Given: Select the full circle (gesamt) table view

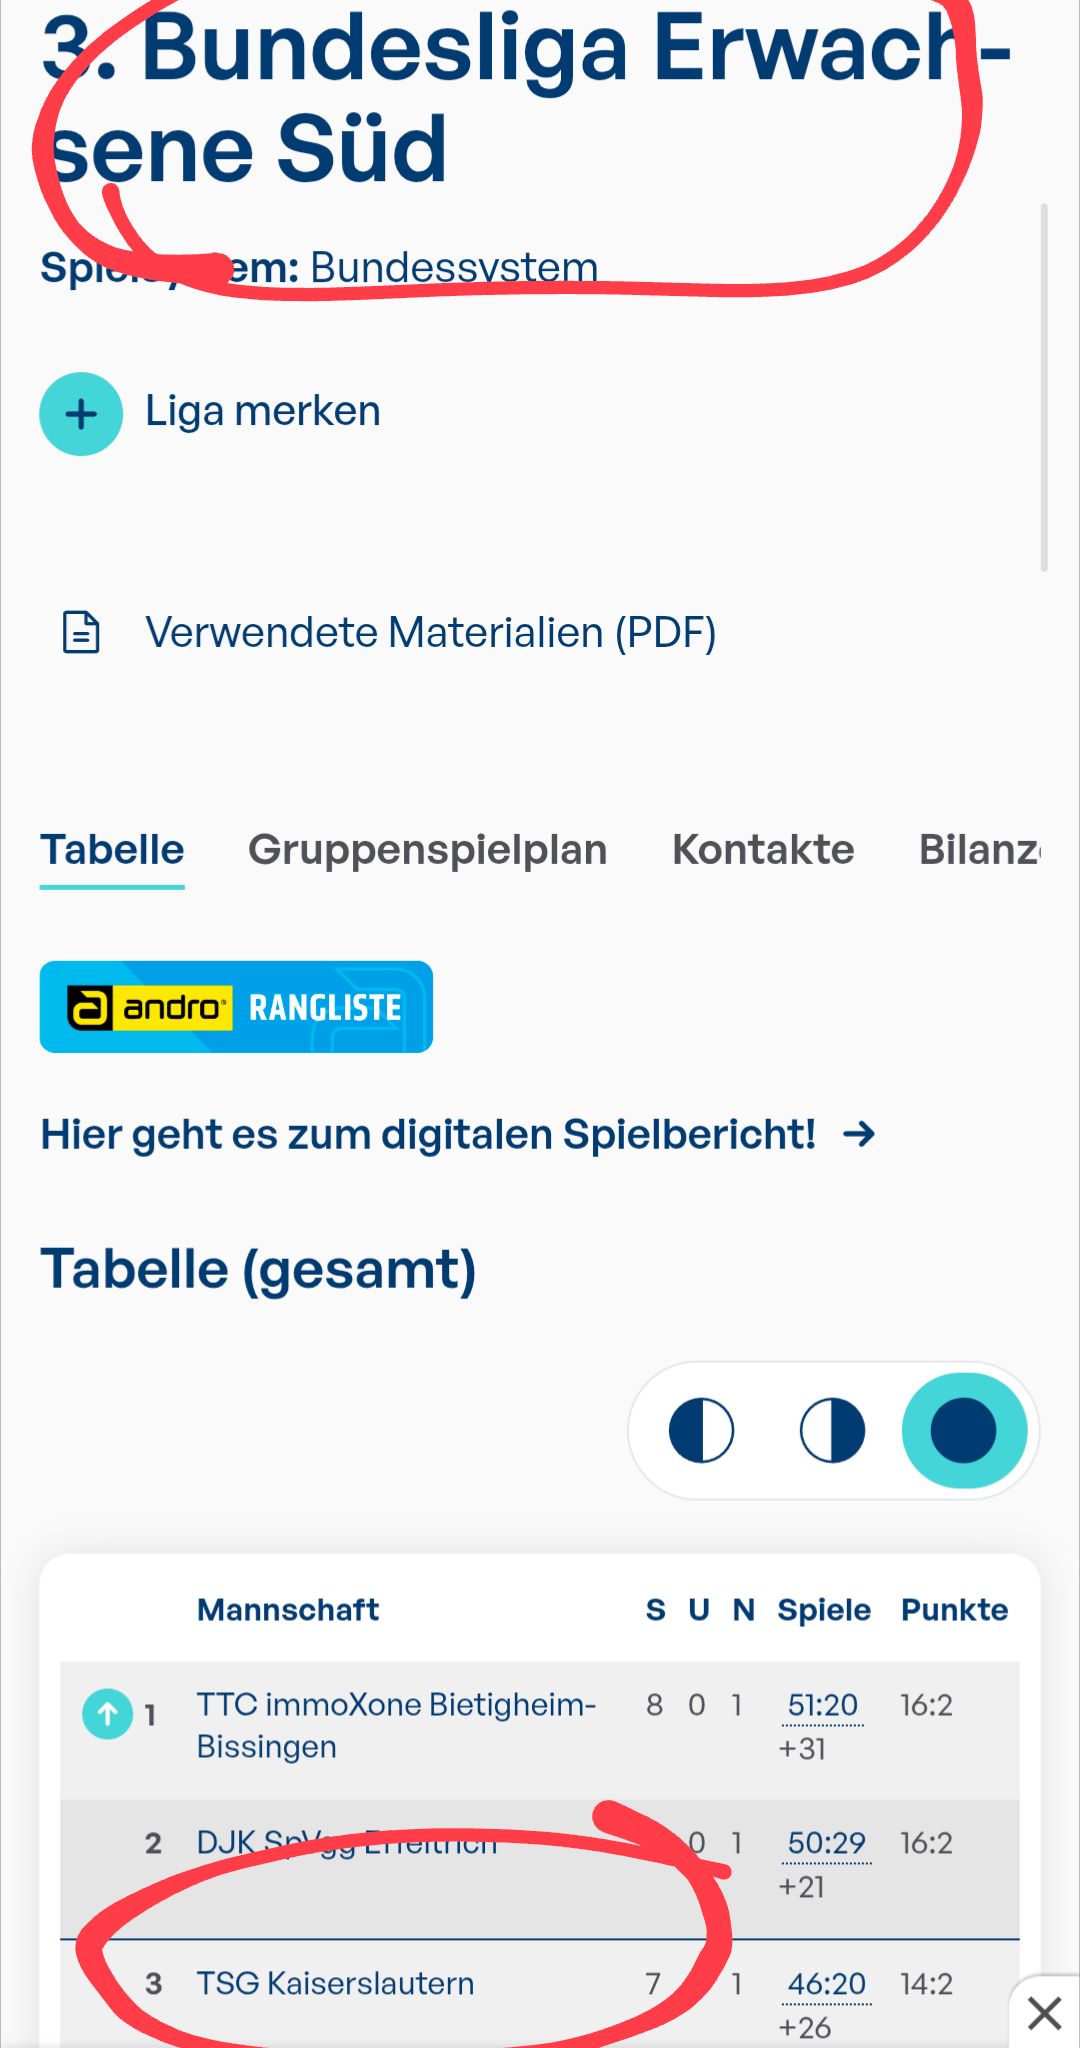Looking at the screenshot, I should coord(964,1431).
